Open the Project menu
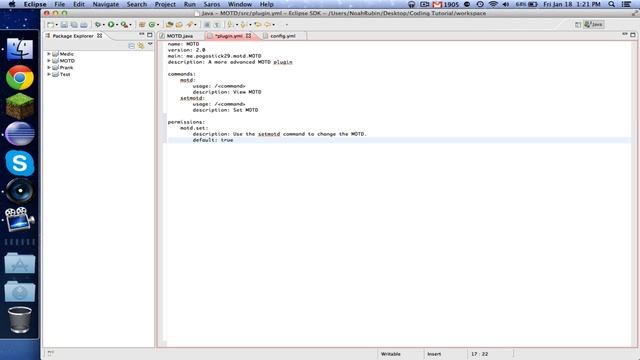This screenshot has height=360, width=640. pos(165,4)
